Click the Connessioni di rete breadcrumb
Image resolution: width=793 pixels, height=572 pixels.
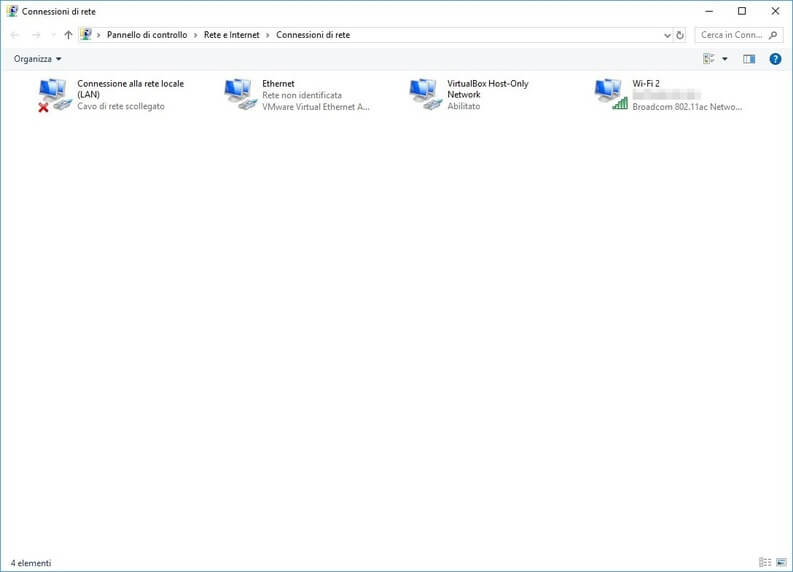(313, 35)
